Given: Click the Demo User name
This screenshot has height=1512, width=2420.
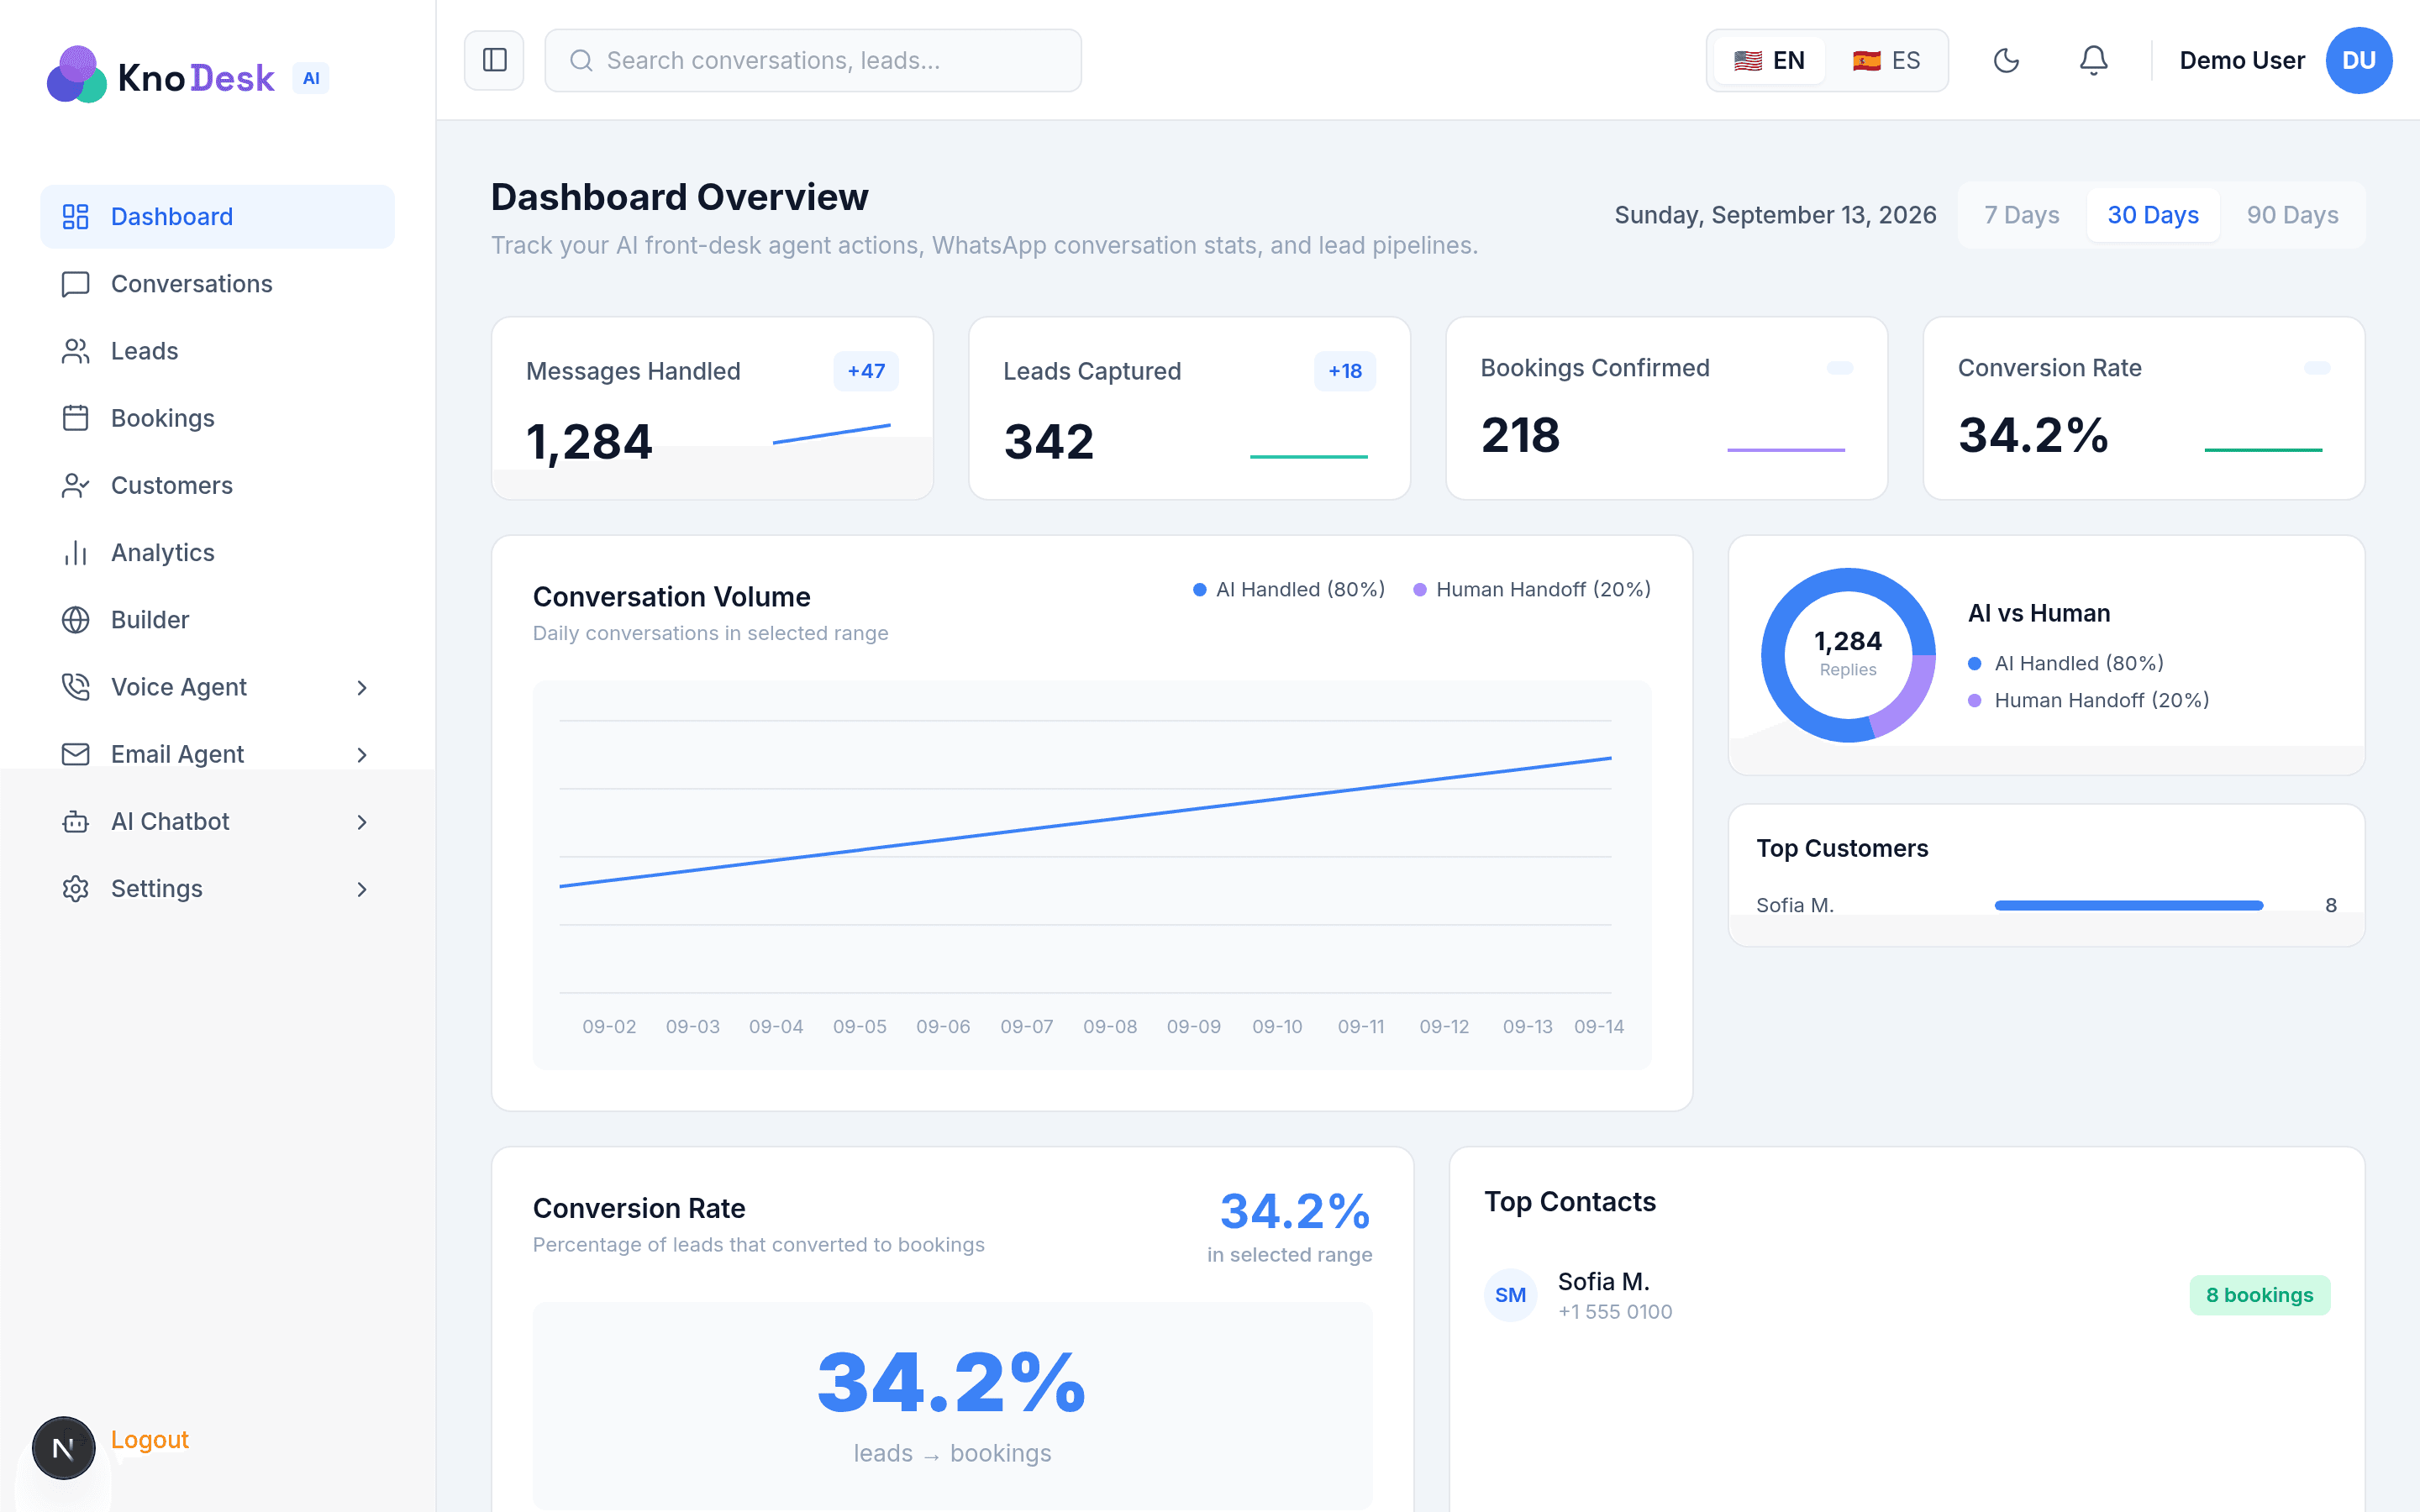Looking at the screenshot, I should 2241,60.
